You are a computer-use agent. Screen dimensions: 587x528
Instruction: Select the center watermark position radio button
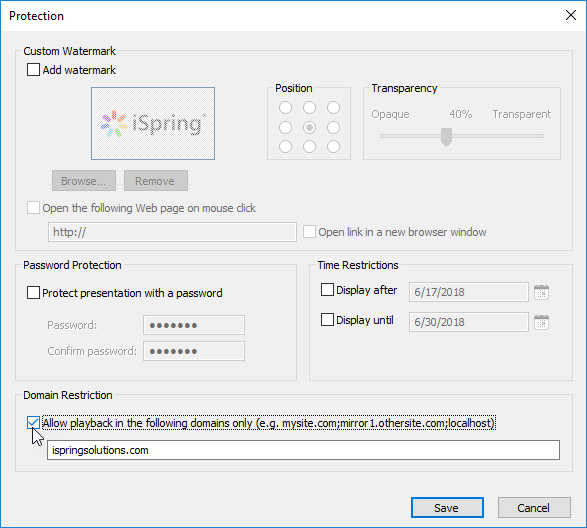pyautogui.click(x=309, y=127)
